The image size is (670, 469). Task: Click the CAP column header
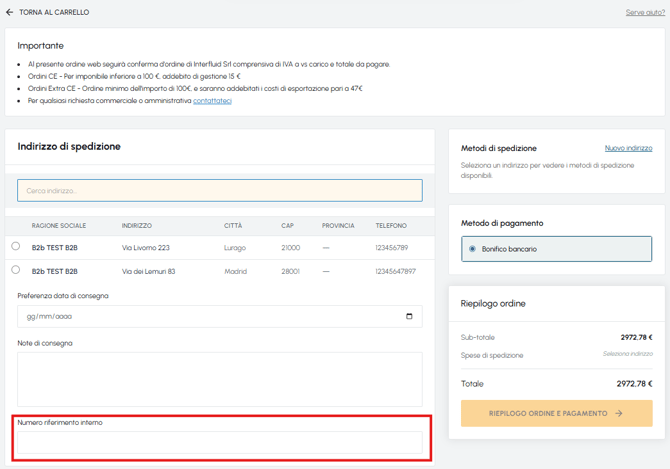[288, 226]
